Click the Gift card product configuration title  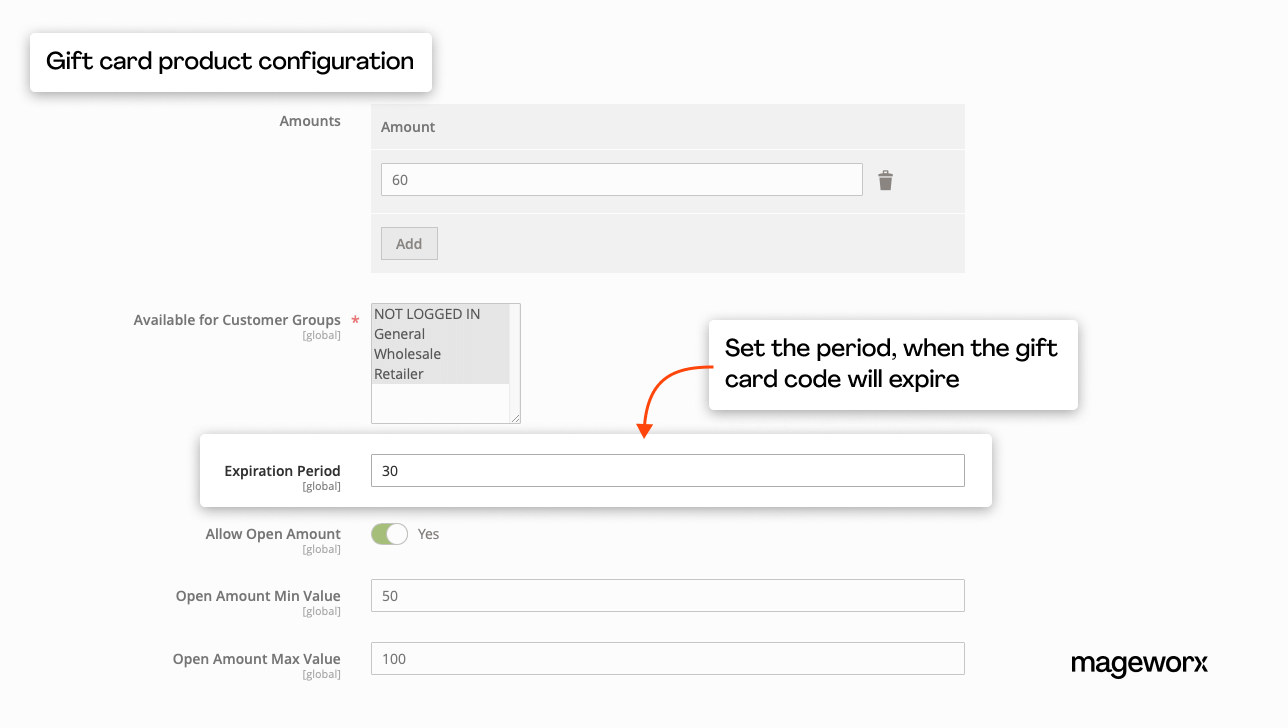click(x=230, y=62)
